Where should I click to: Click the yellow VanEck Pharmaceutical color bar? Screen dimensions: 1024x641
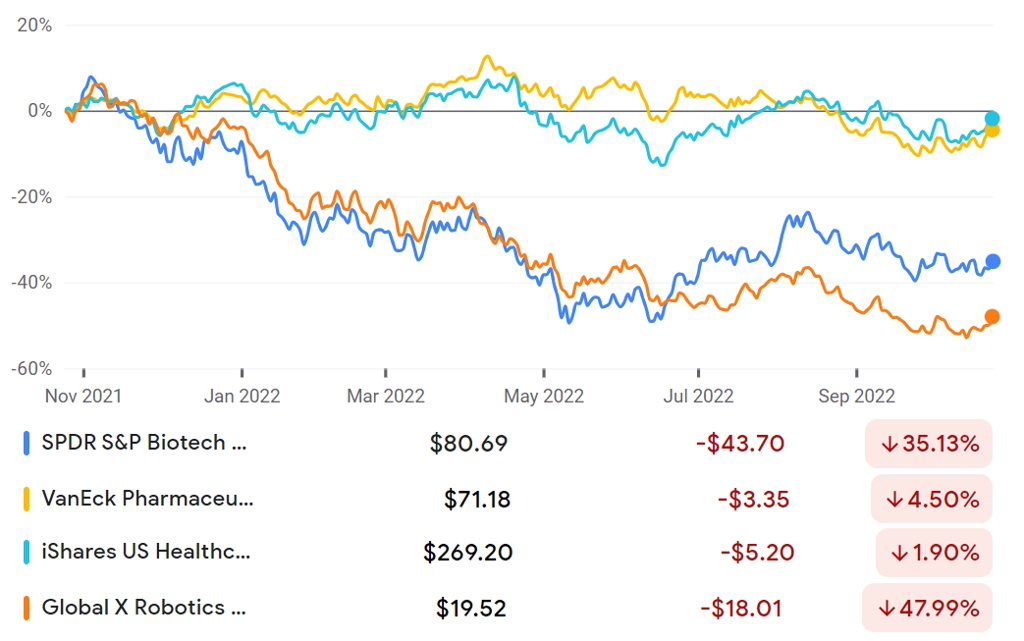[26, 499]
